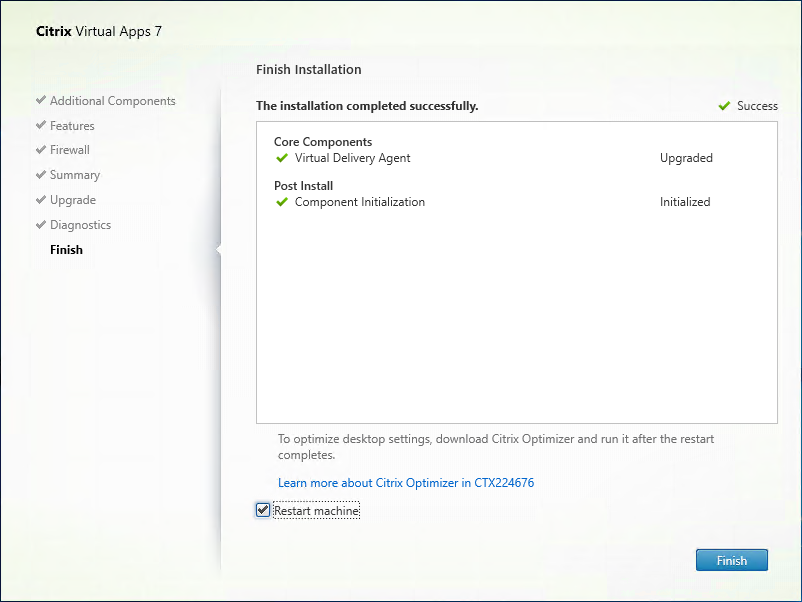Open the Citrix Optimizer CTX224676 link
This screenshot has height=602, width=802.
(x=406, y=483)
